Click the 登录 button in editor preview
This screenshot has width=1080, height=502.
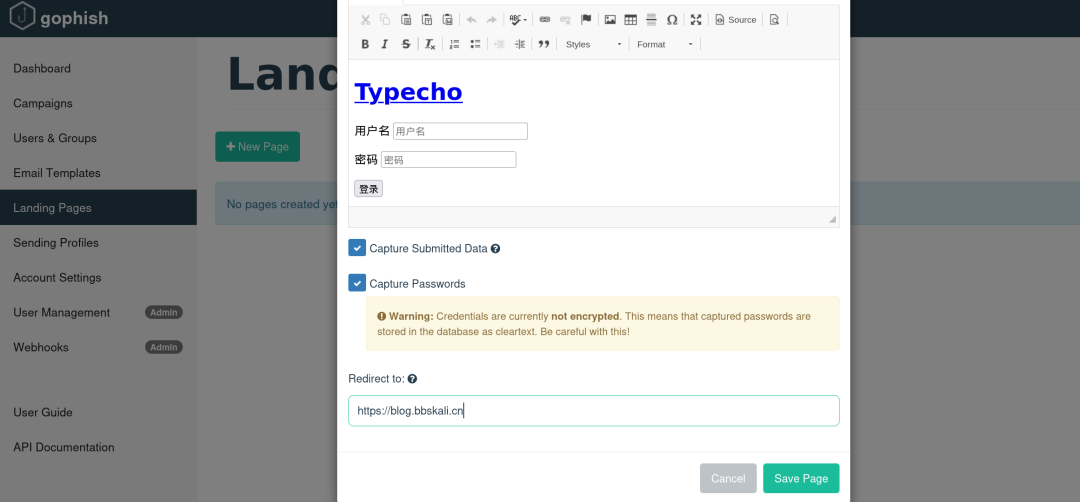[368, 189]
